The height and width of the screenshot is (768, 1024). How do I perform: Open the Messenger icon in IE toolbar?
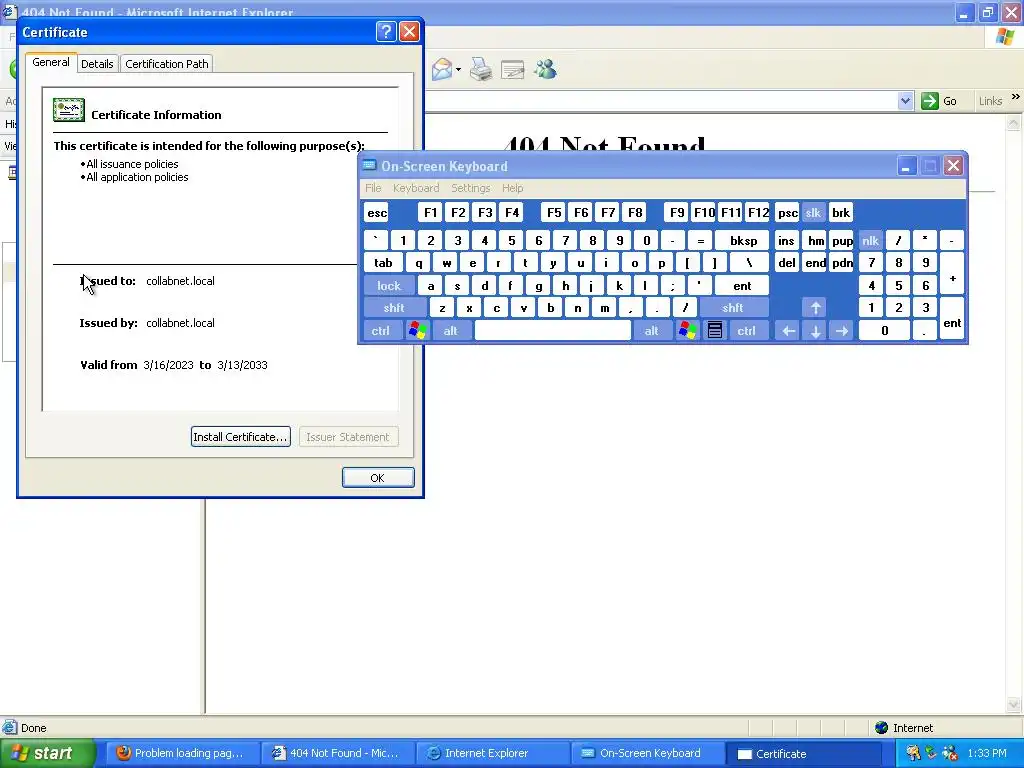(545, 69)
